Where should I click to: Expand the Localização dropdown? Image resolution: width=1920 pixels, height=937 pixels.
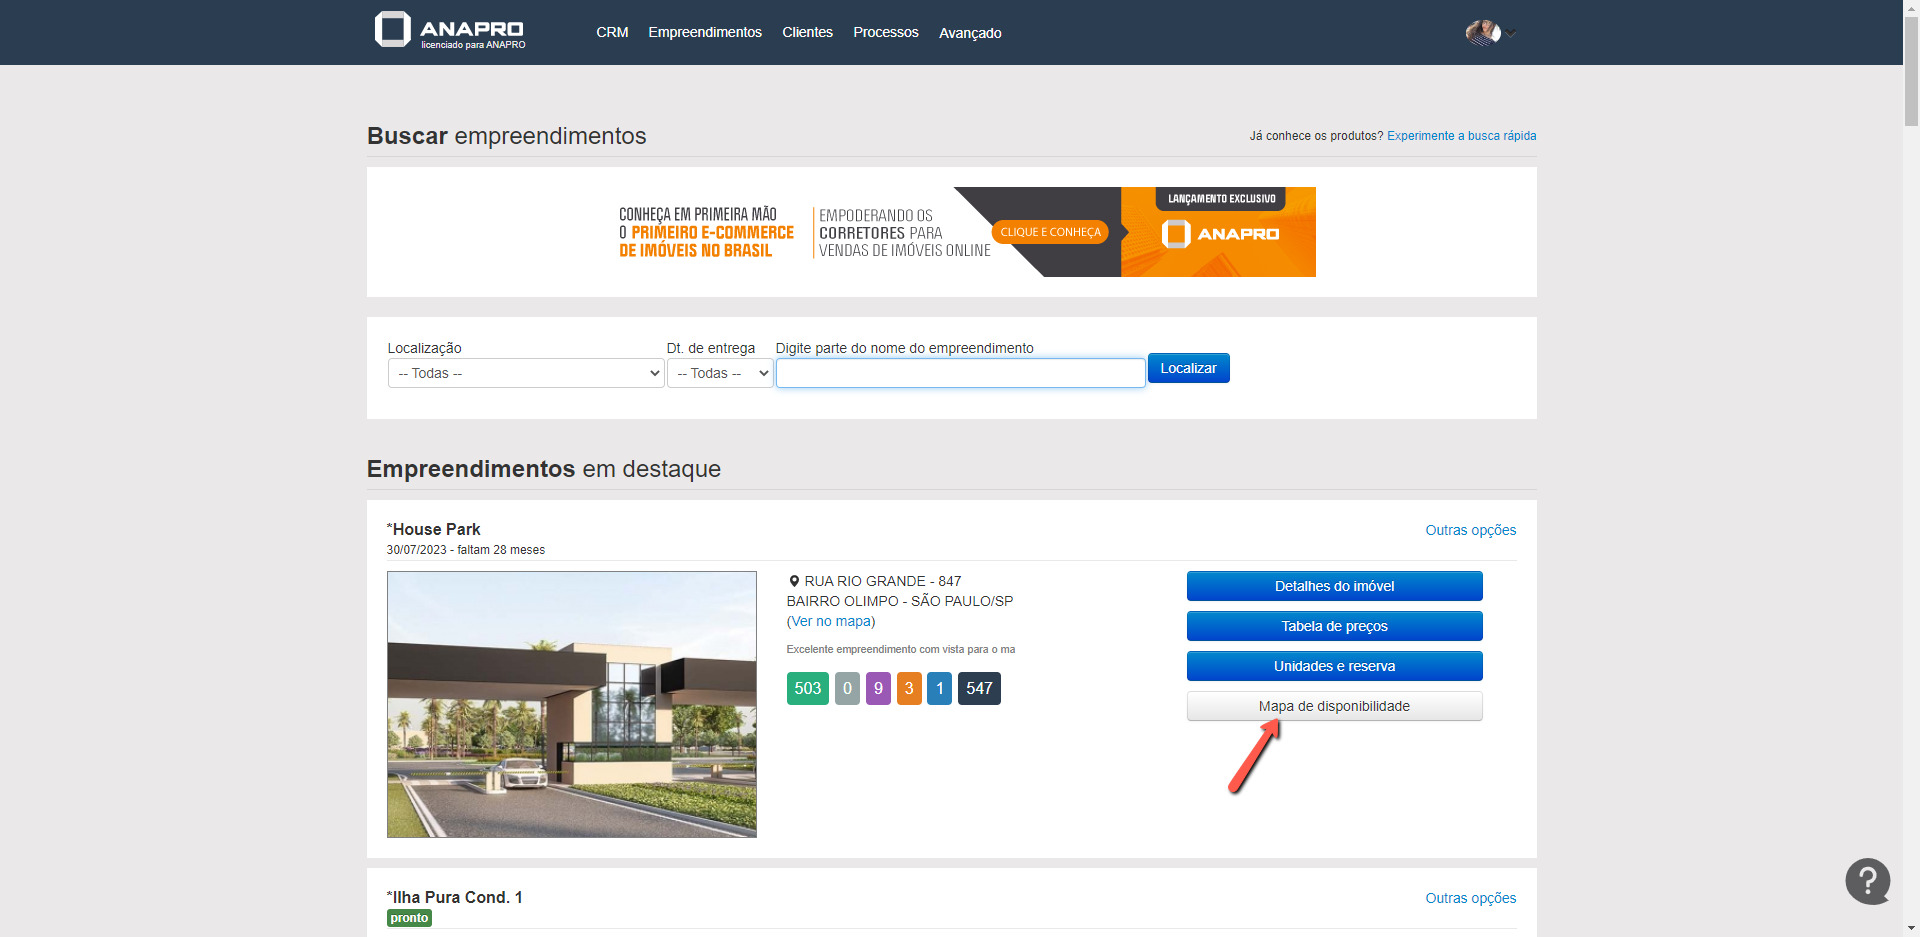[x=526, y=373]
